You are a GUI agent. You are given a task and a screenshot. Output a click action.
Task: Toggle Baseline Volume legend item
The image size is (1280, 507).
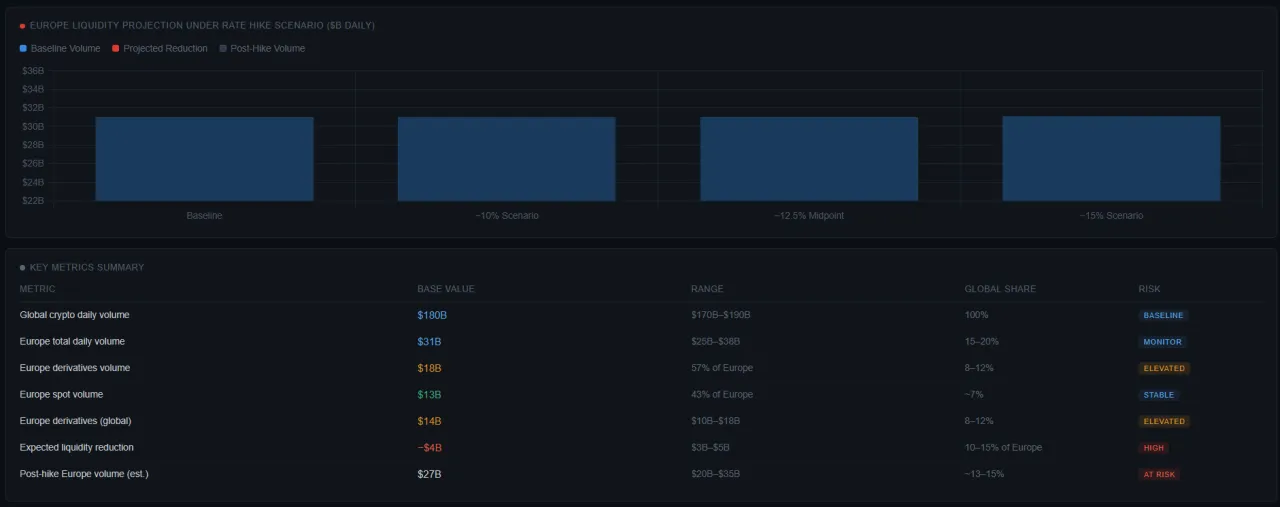[x=59, y=49]
